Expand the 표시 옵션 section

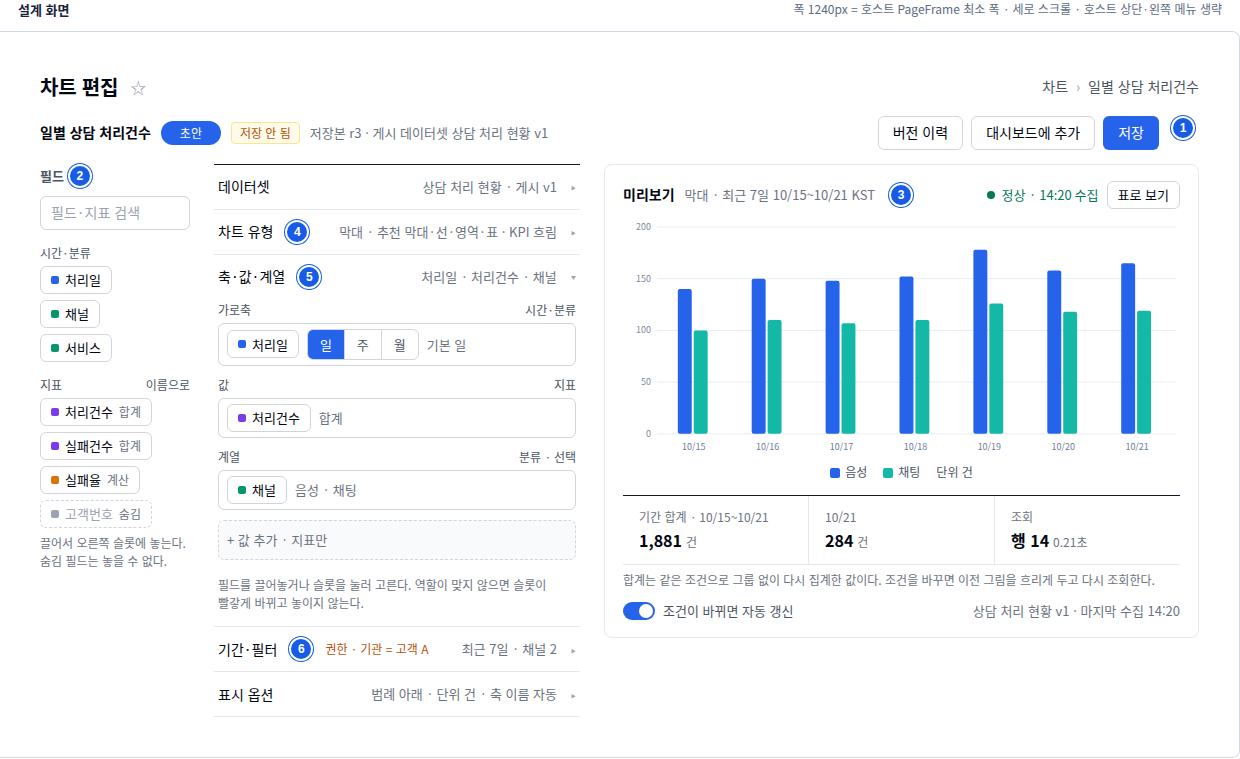pos(398,695)
